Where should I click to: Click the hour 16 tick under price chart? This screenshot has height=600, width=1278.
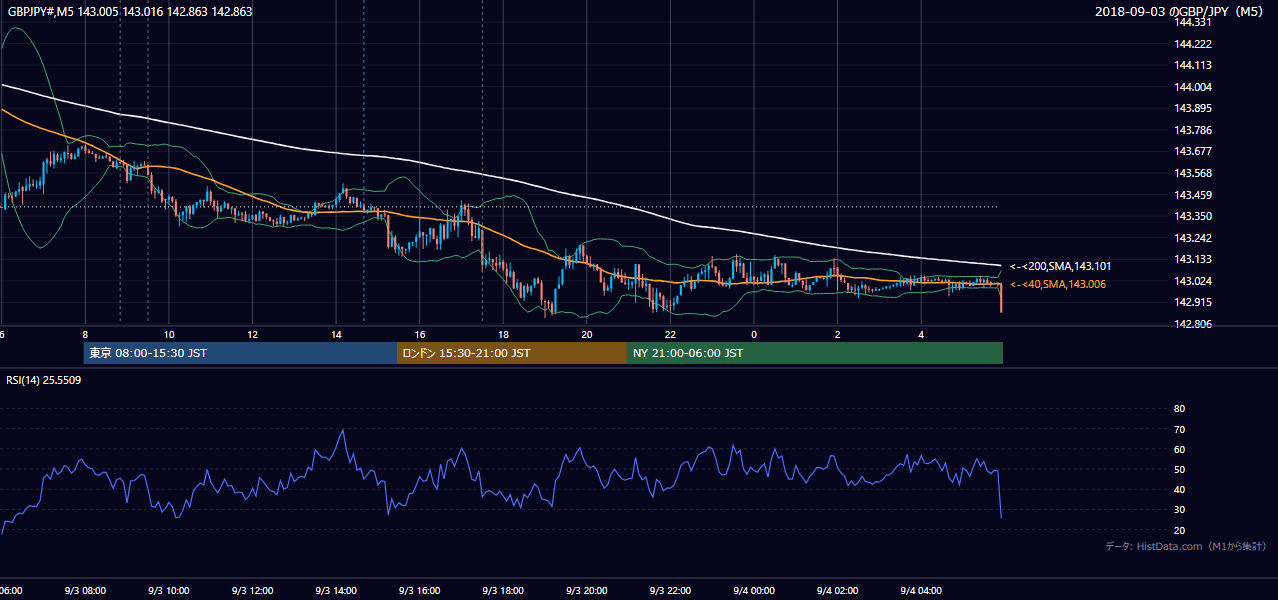[x=420, y=335]
